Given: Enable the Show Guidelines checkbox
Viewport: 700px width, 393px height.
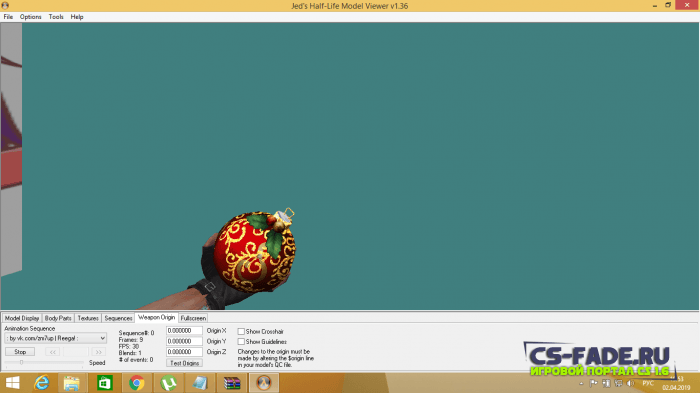Looking at the screenshot, I should click(x=241, y=342).
